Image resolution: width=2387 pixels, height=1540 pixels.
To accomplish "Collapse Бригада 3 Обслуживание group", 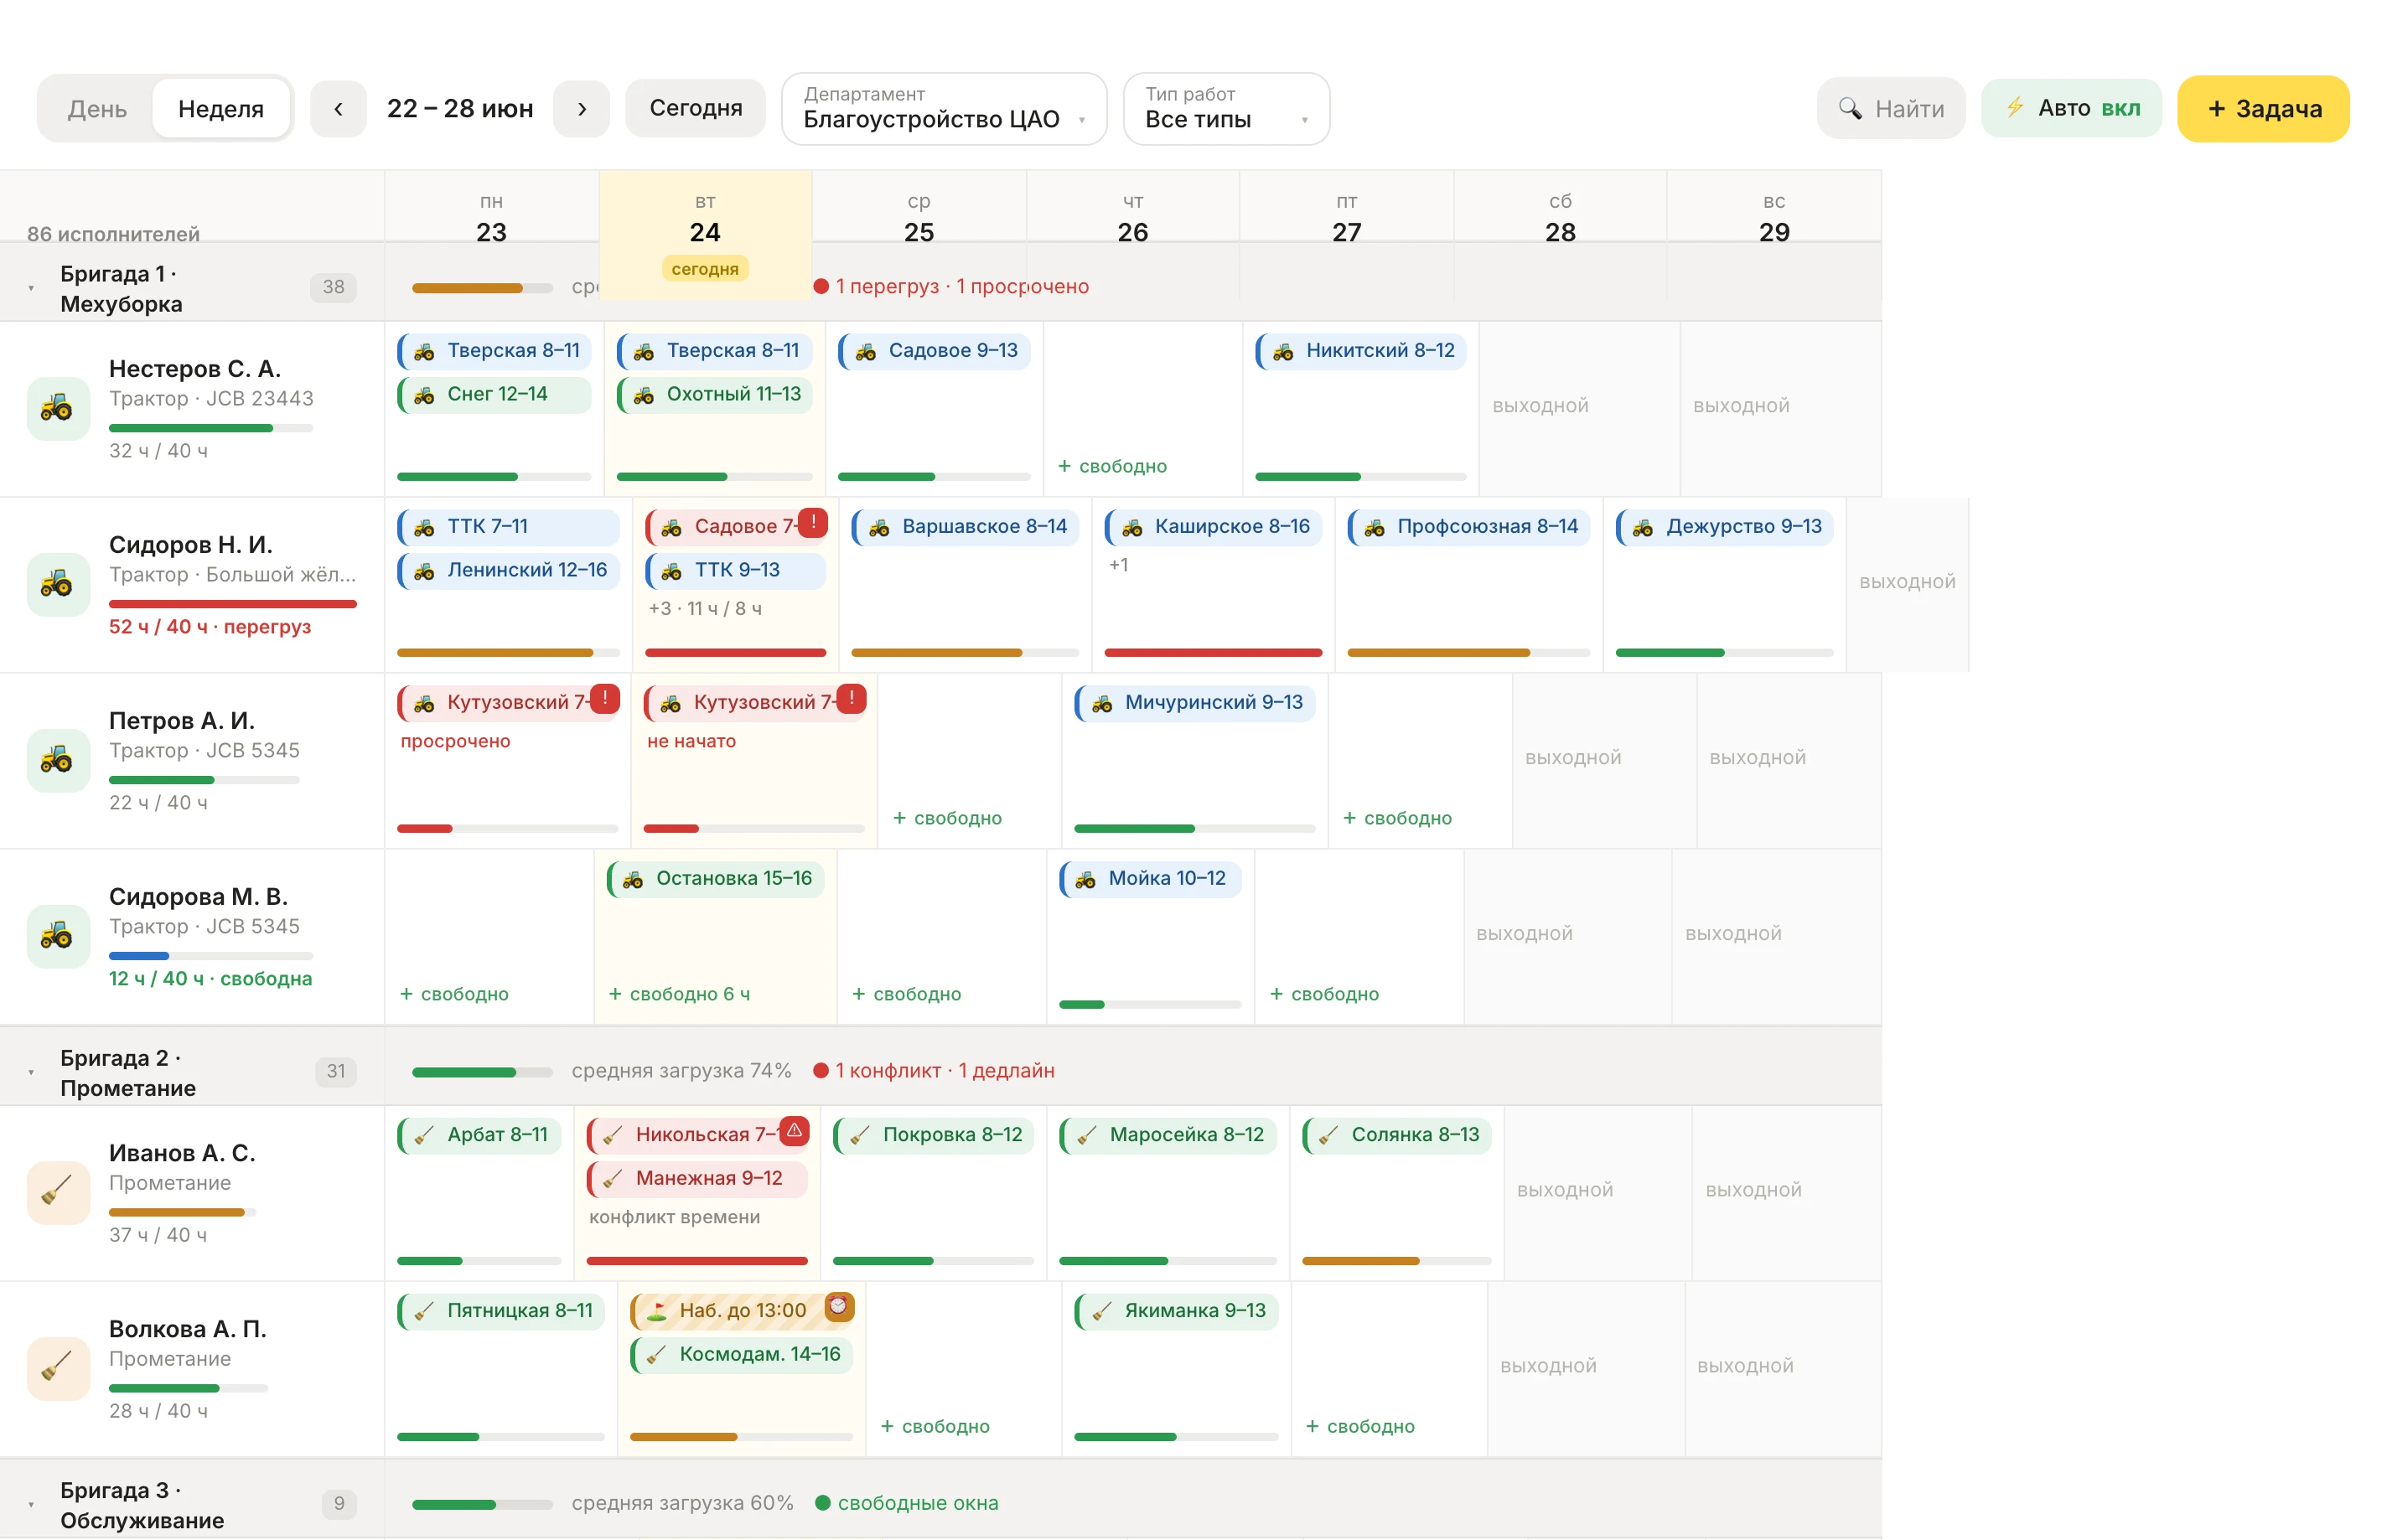I will [31, 1504].
